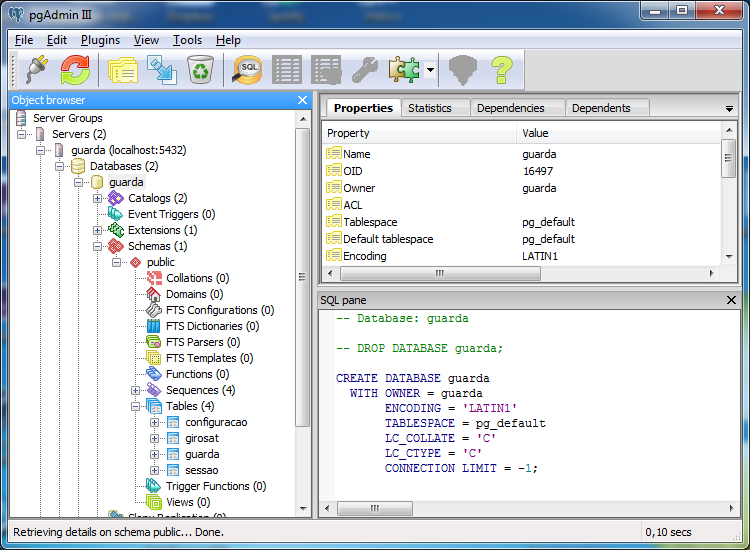Screen dimensions: 750x550
Task: Click the FTS Dictionaries (0) blue books icon
Action: [154, 326]
